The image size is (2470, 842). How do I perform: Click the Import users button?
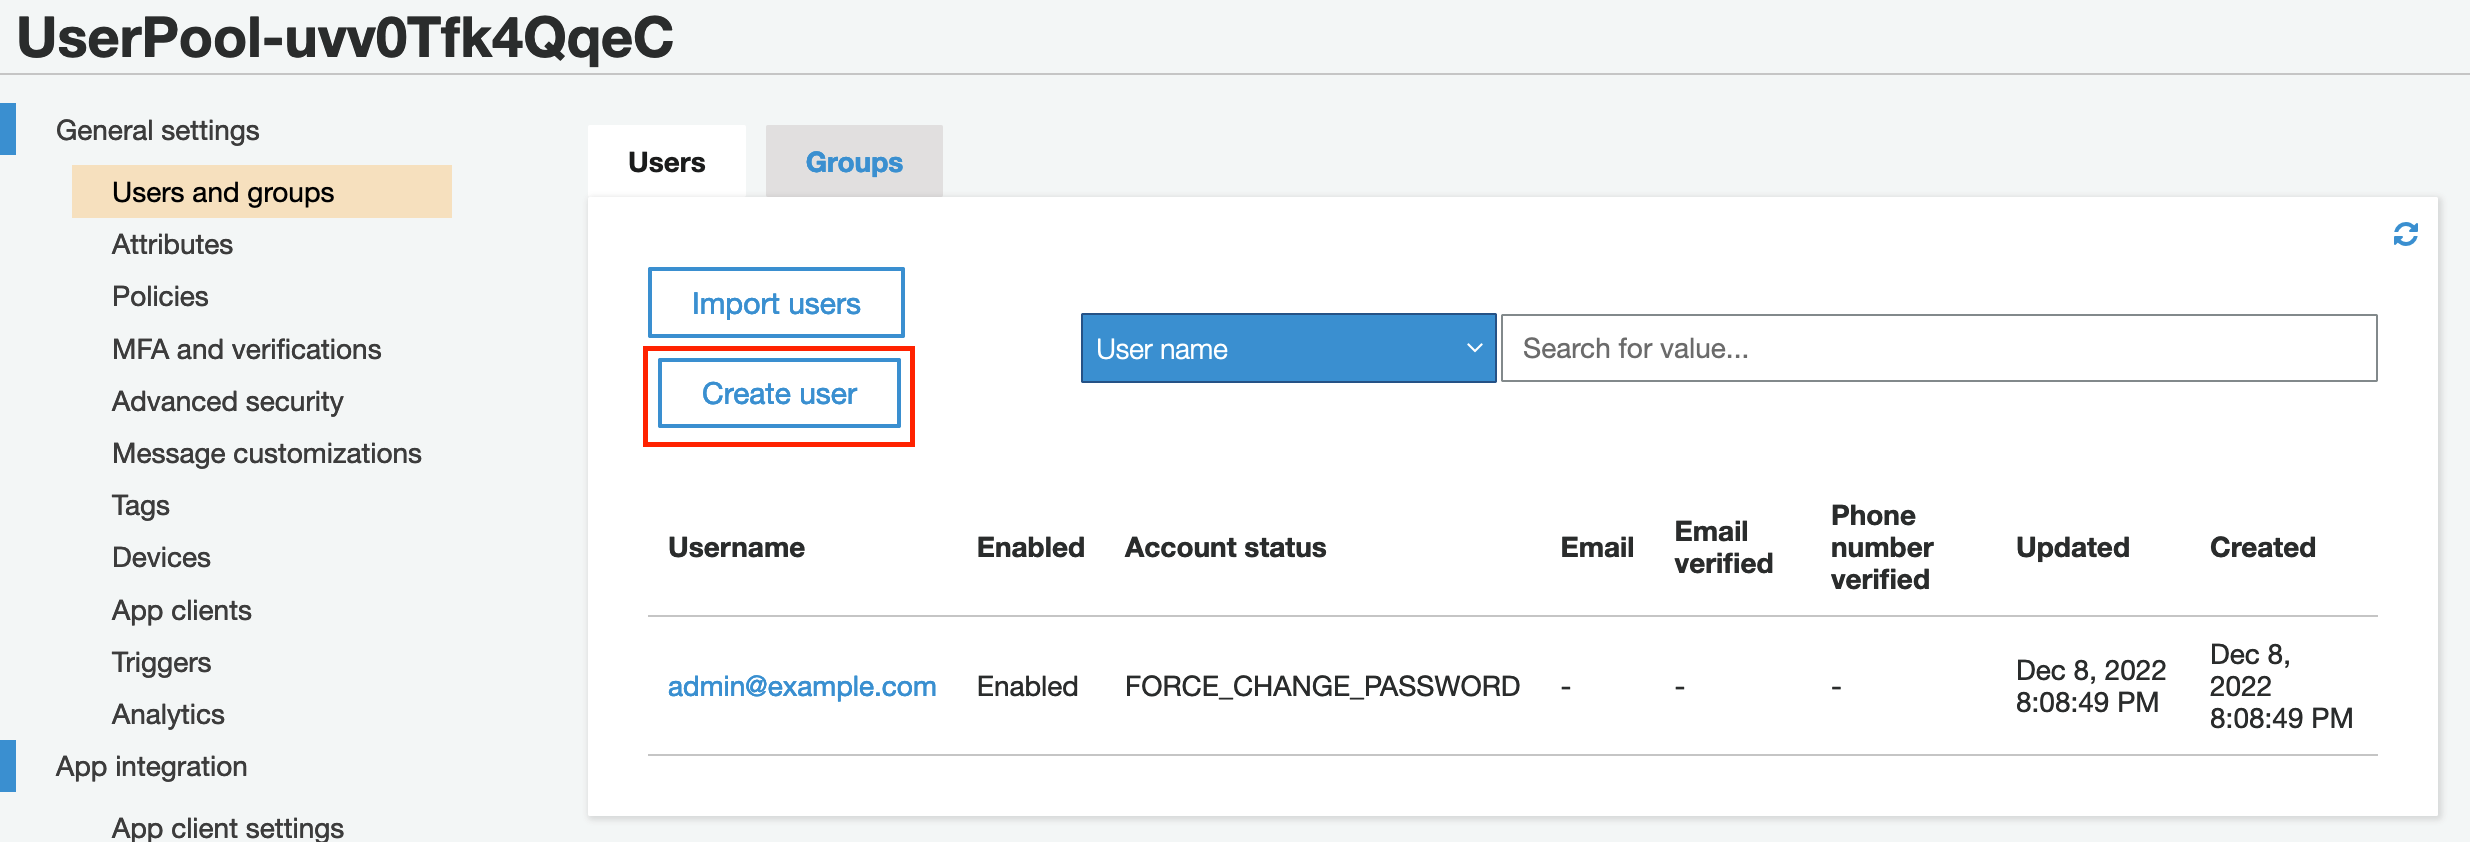point(776,303)
